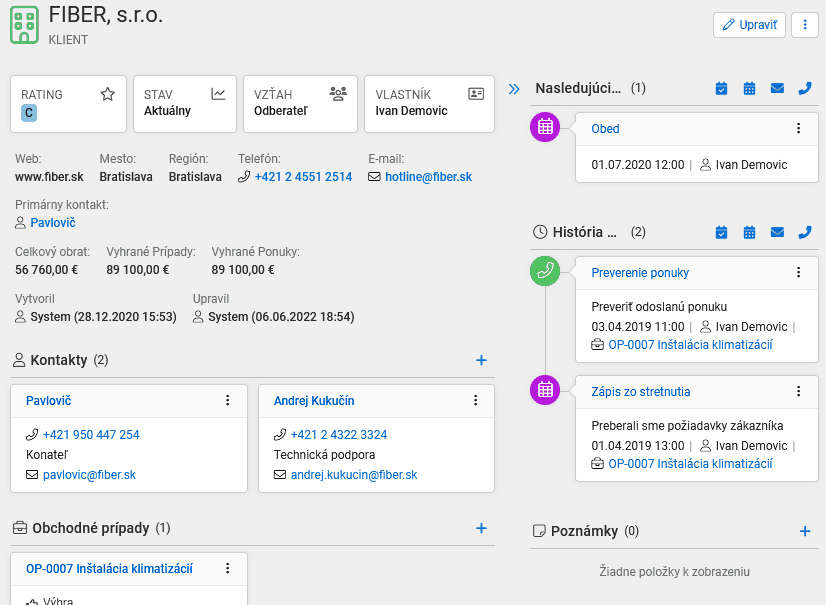
Task: Click the Upraviť edit button
Action: [749, 25]
